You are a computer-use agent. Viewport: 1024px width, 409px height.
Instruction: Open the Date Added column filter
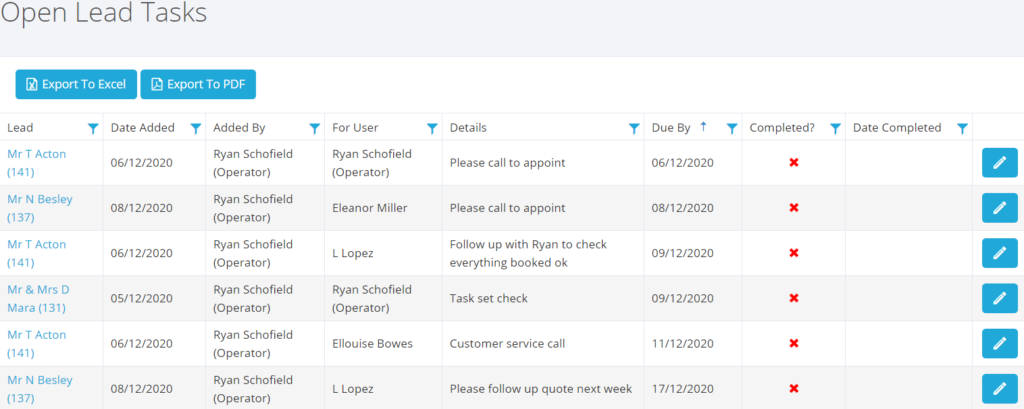[x=196, y=128]
